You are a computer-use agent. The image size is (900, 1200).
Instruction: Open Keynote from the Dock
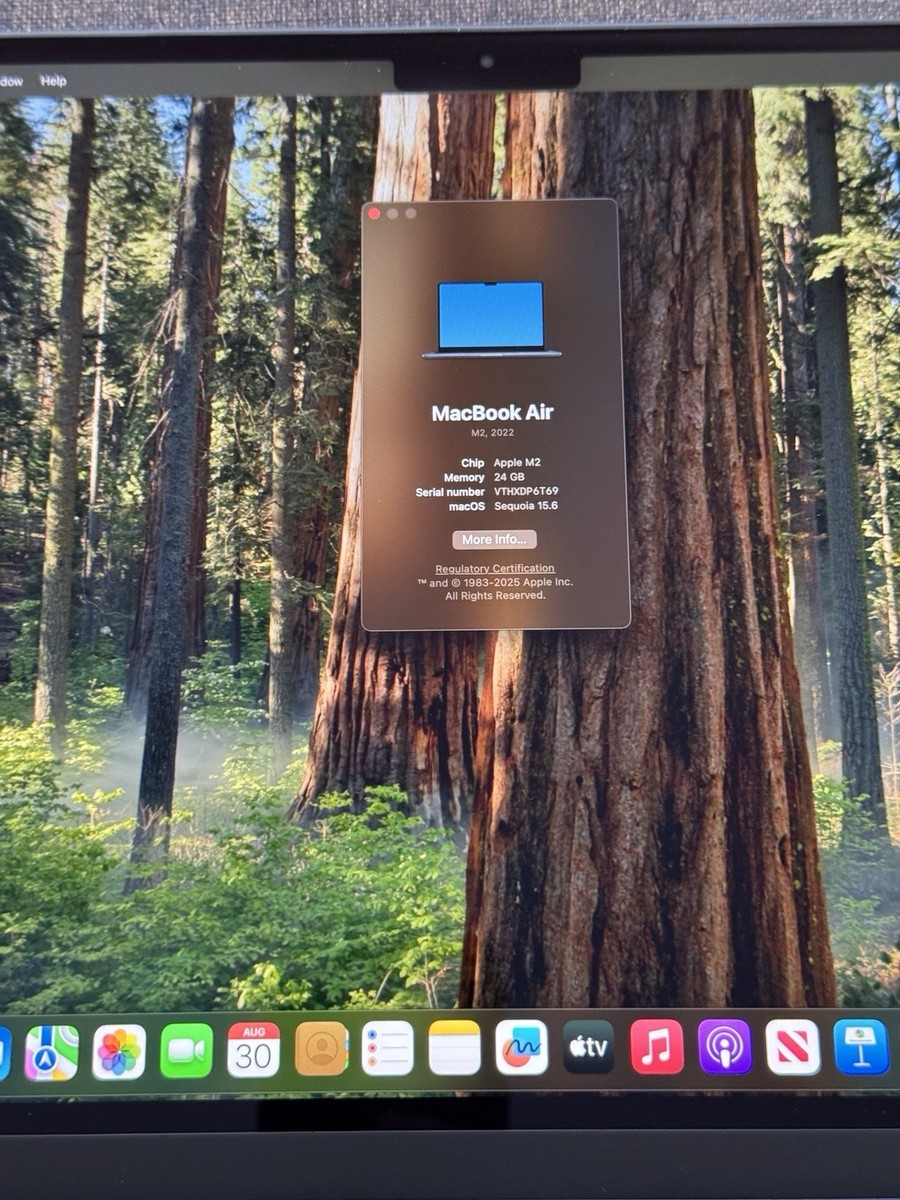tap(861, 1047)
